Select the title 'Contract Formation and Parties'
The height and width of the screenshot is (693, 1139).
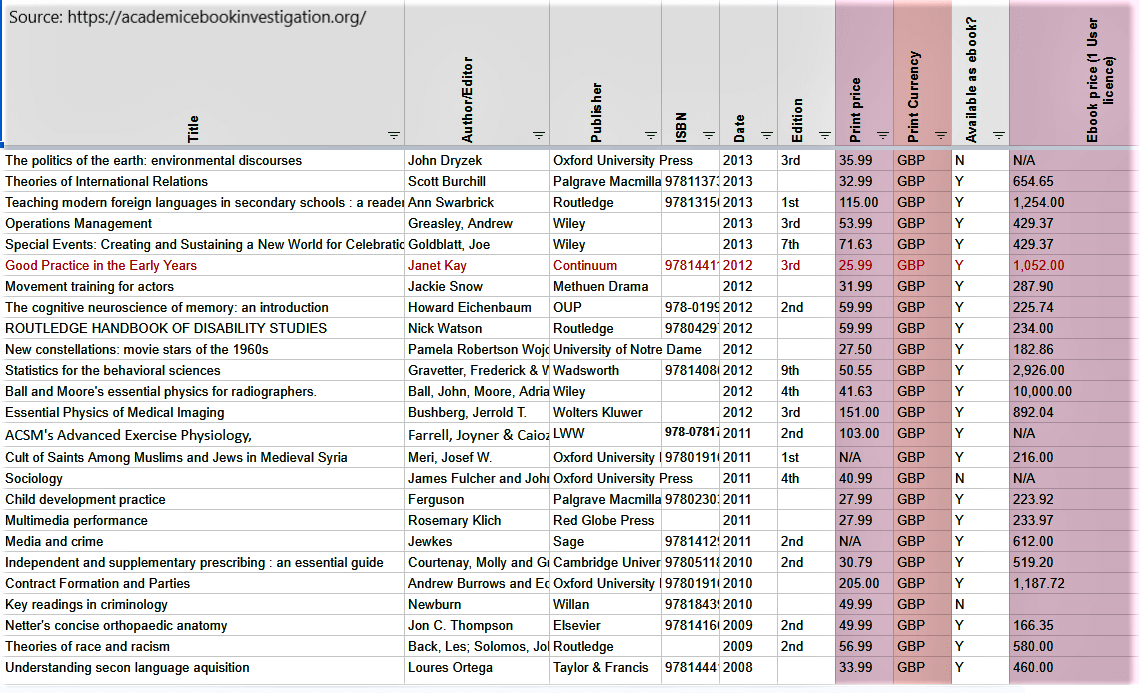point(97,583)
